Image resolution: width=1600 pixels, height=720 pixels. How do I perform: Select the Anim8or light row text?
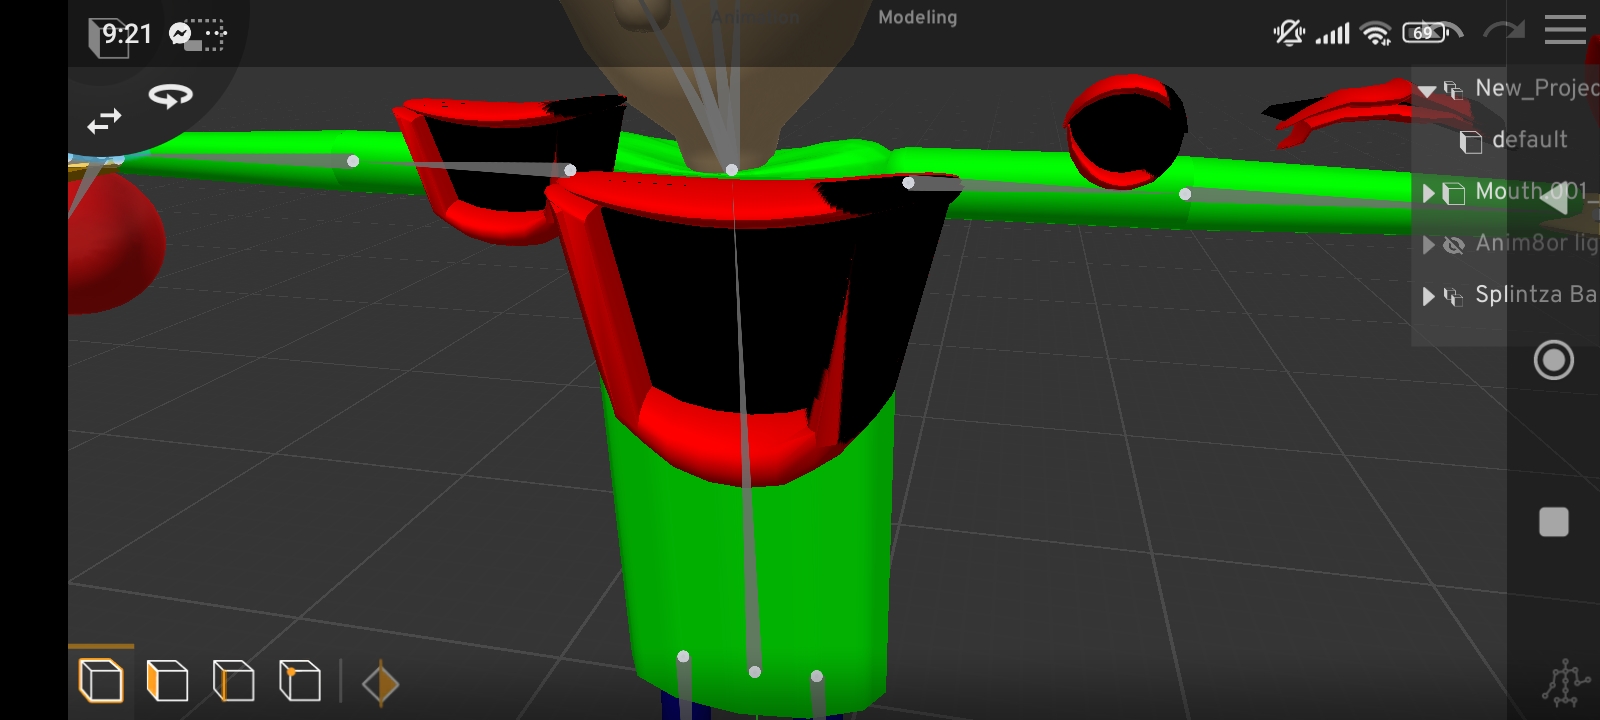1537,243
